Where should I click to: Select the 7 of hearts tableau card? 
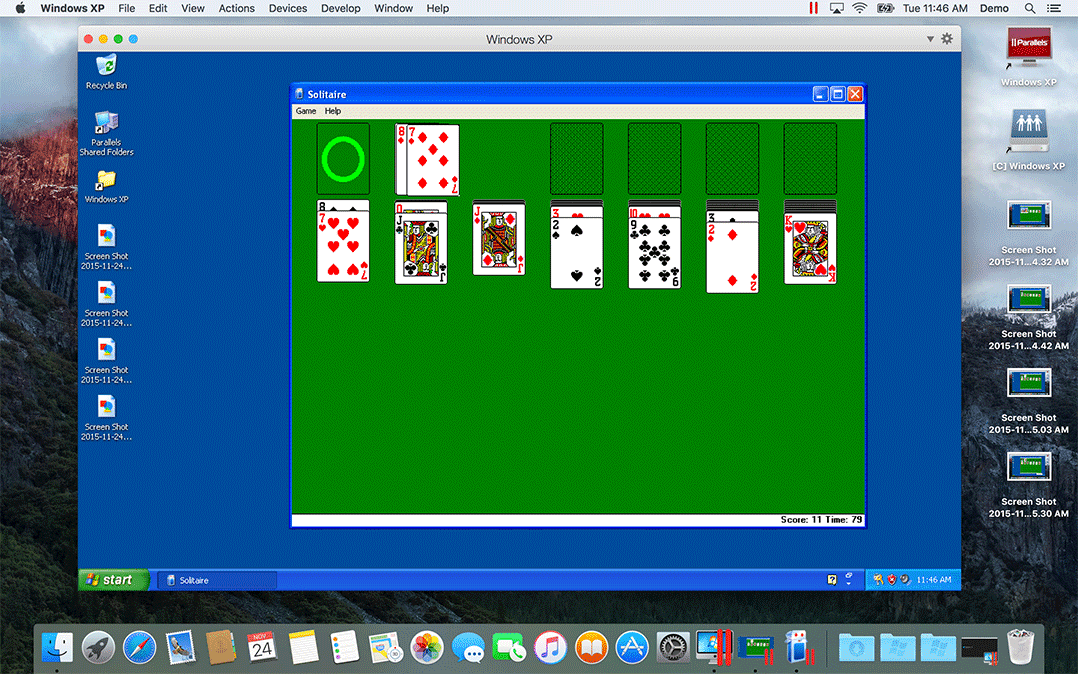click(x=343, y=246)
